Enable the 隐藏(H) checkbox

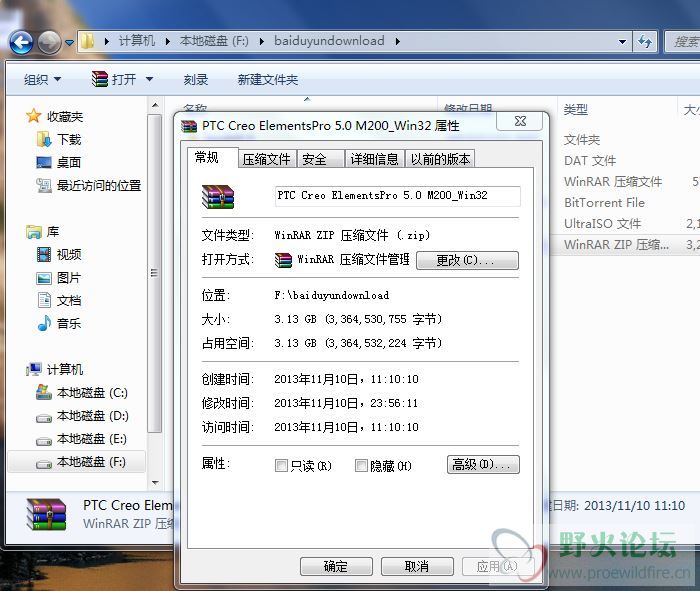pyautogui.click(x=361, y=466)
